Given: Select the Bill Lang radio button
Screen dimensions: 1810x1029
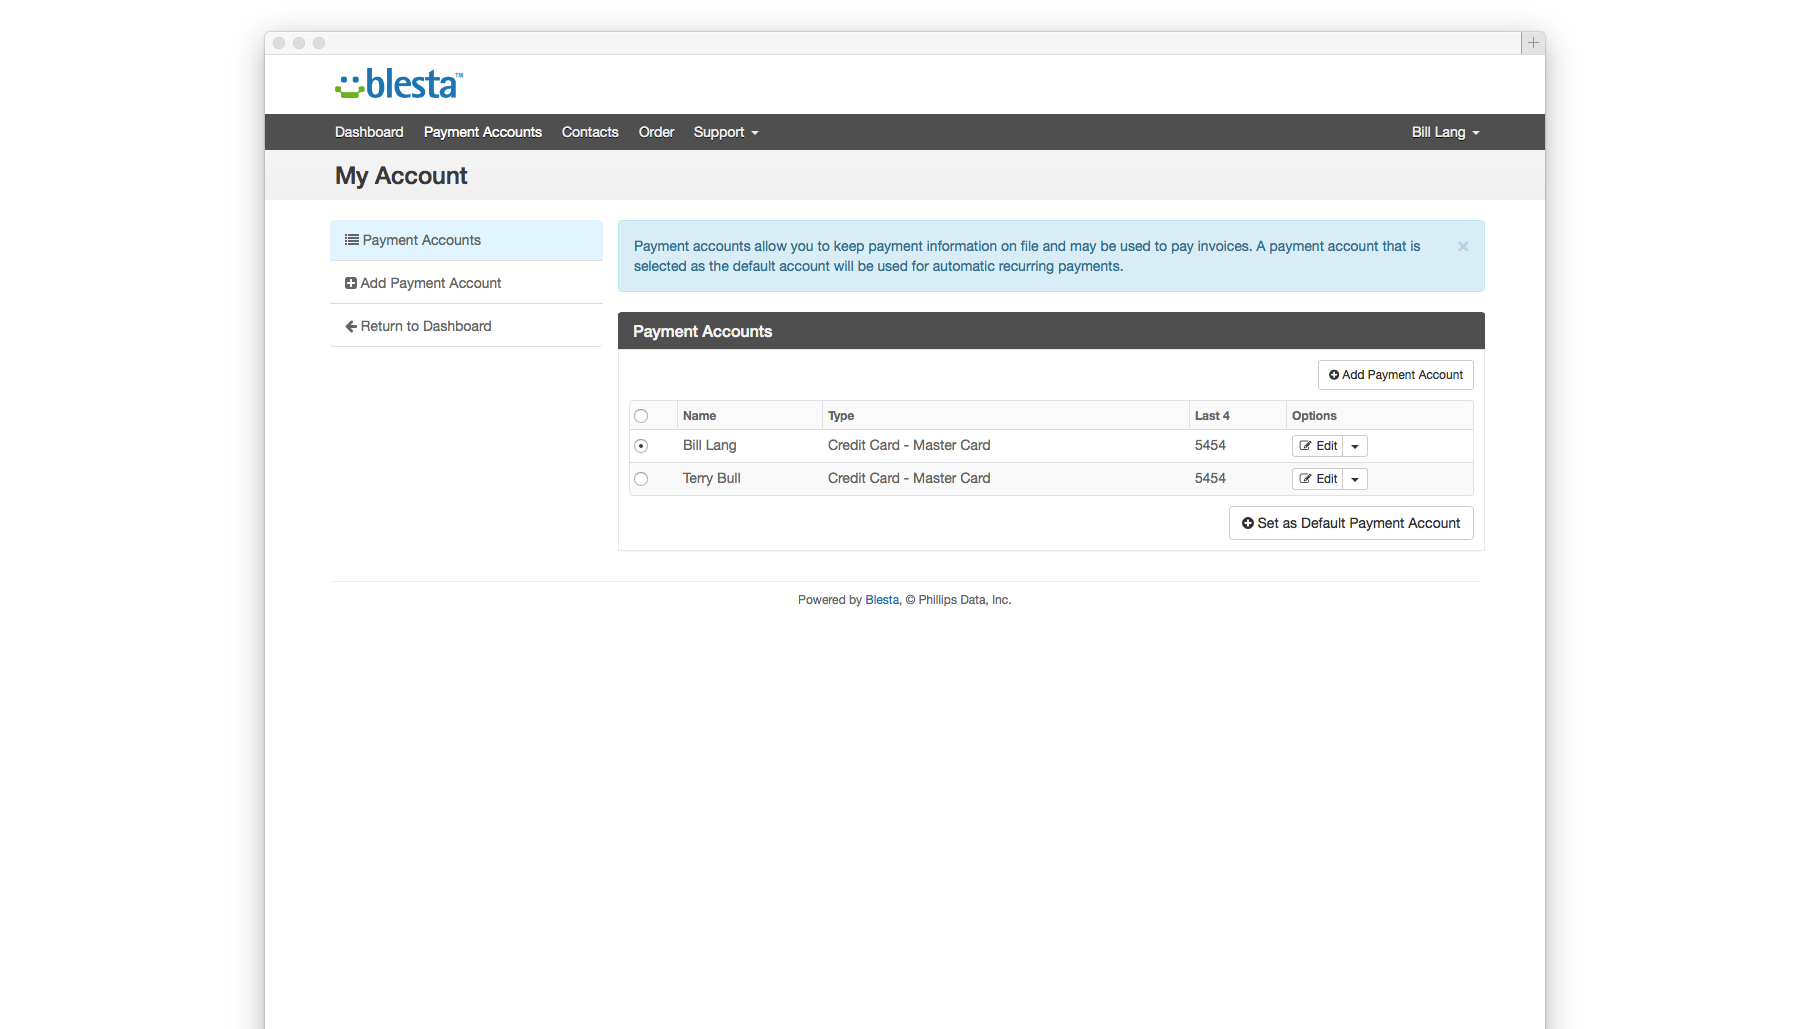Looking at the screenshot, I should tap(641, 446).
